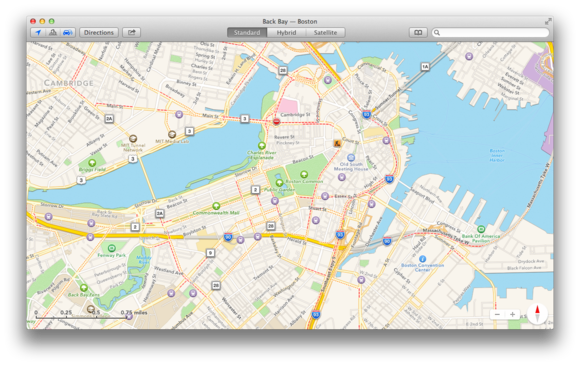The image size is (580, 366).
Task: Toggle the traffic car icon
Action: coord(67,33)
